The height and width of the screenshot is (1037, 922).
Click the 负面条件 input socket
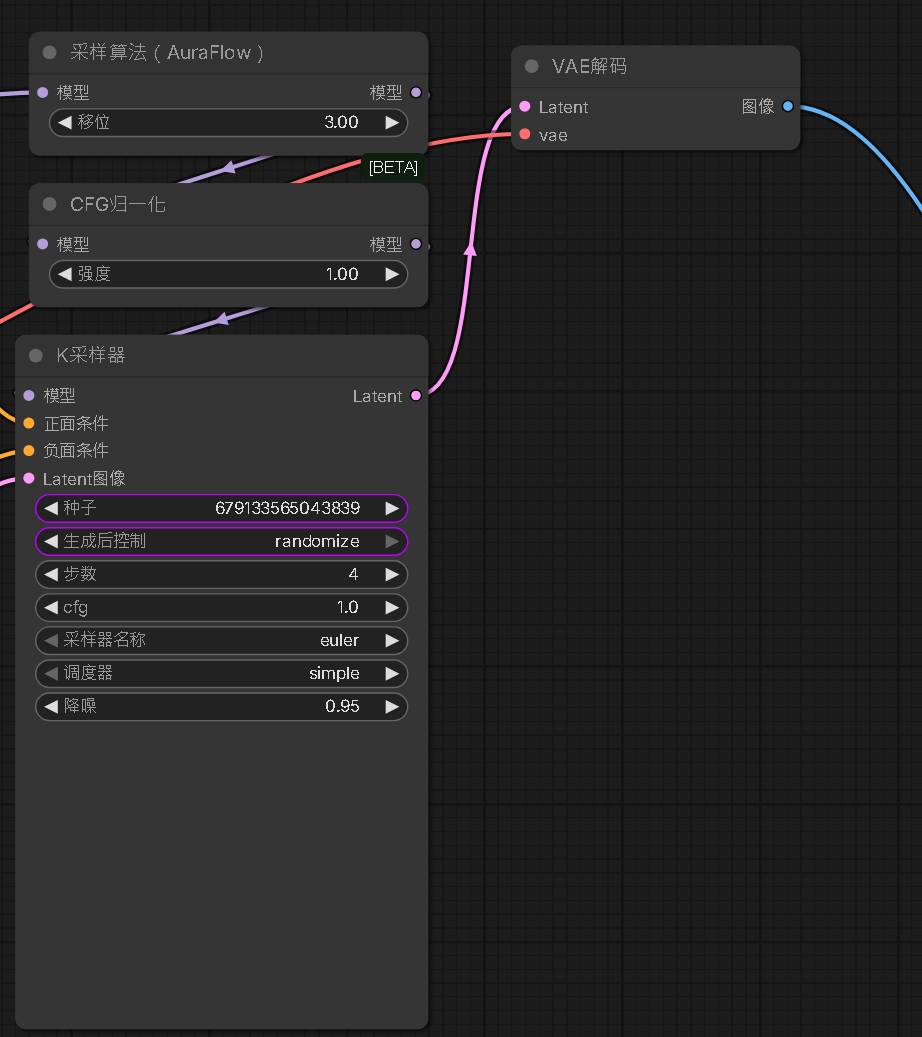[x=29, y=450]
